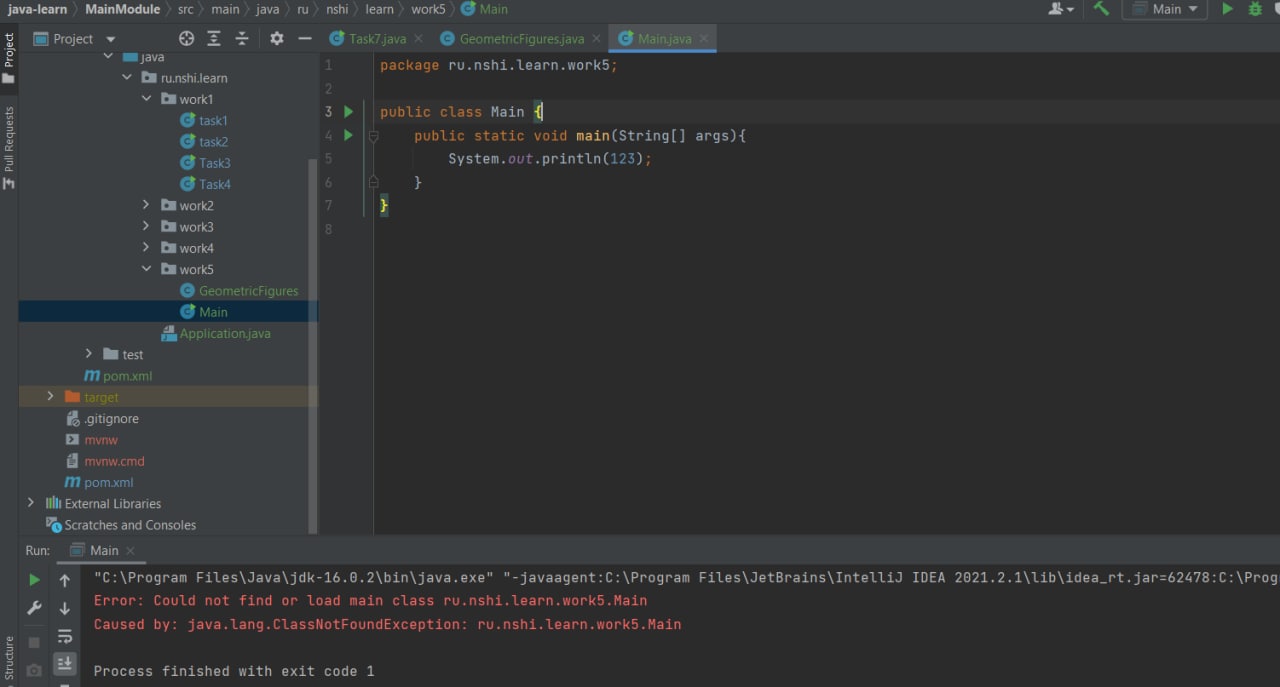This screenshot has height=687, width=1280.
Task: Close the Main.java editor tab
Action: tap(704, 38)
